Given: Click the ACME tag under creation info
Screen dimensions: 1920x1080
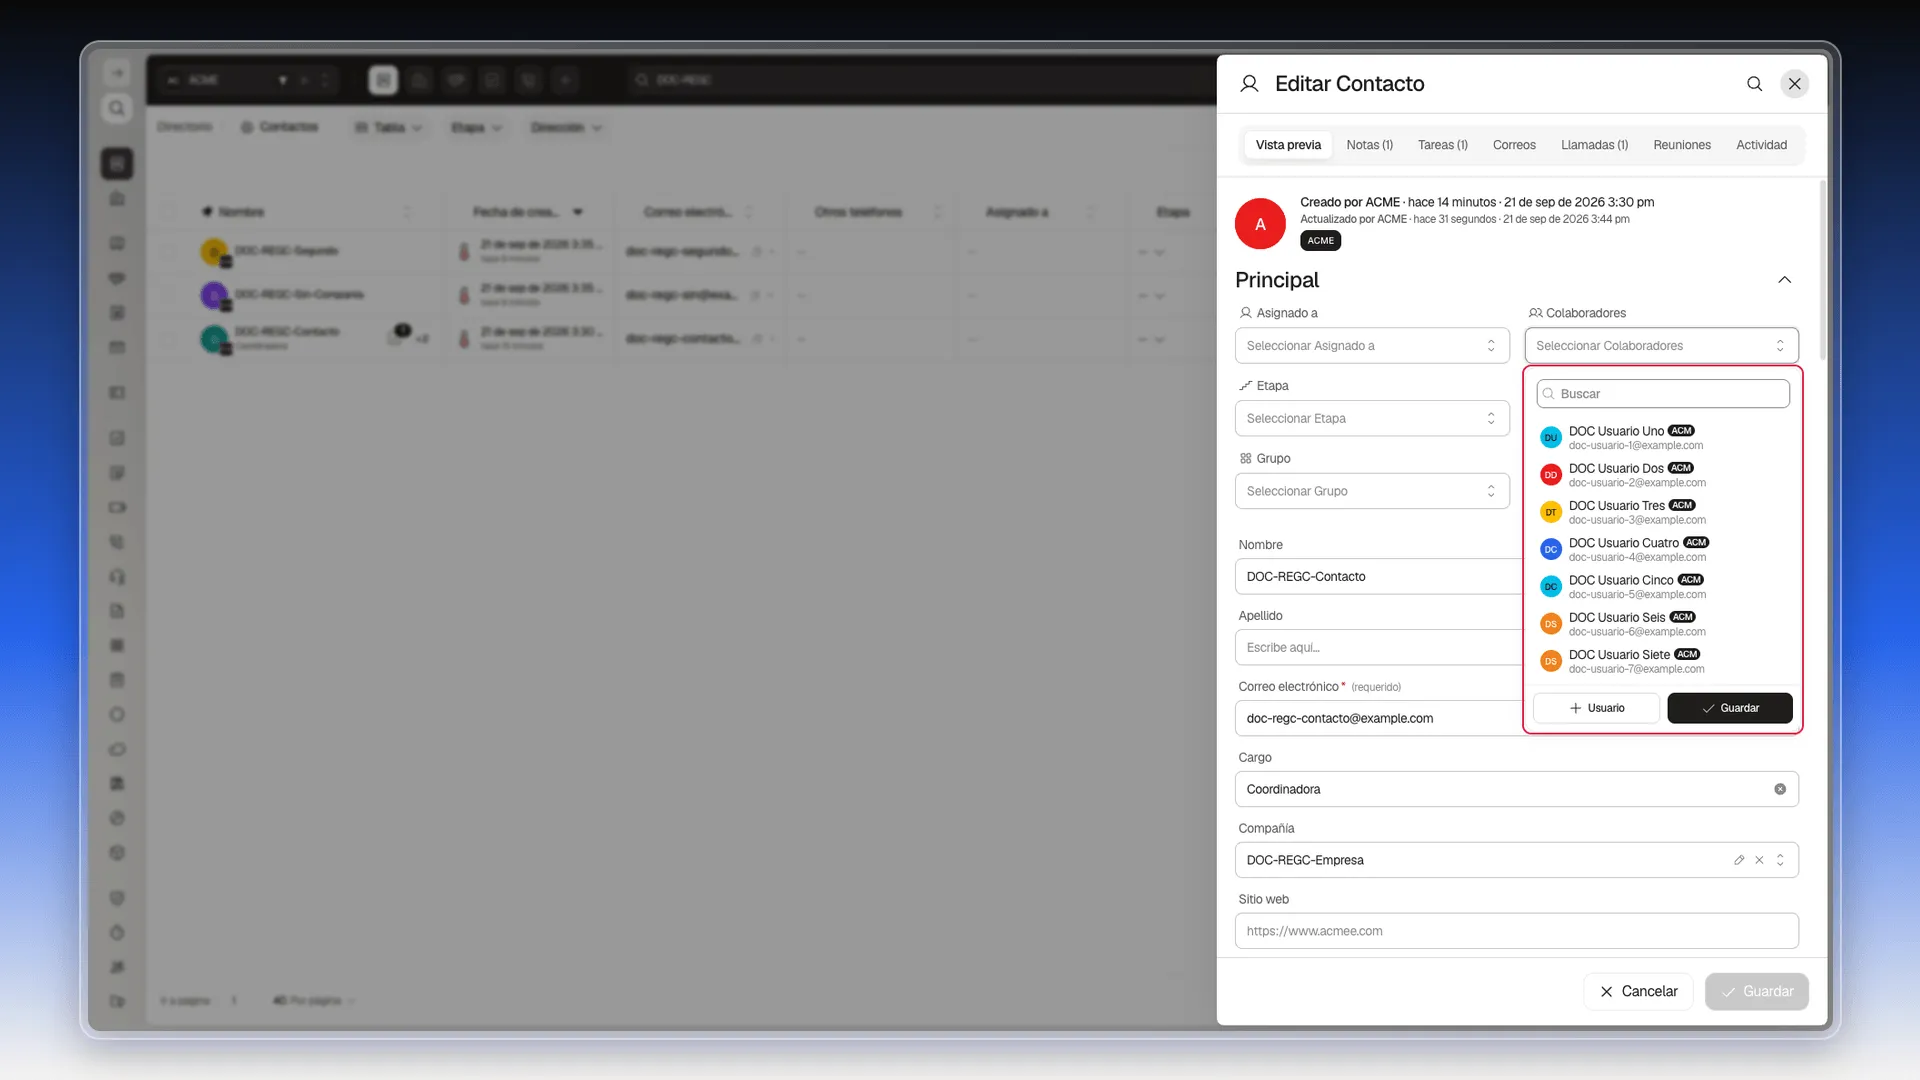Looking at the screenshot, I should click(1320, 241).
